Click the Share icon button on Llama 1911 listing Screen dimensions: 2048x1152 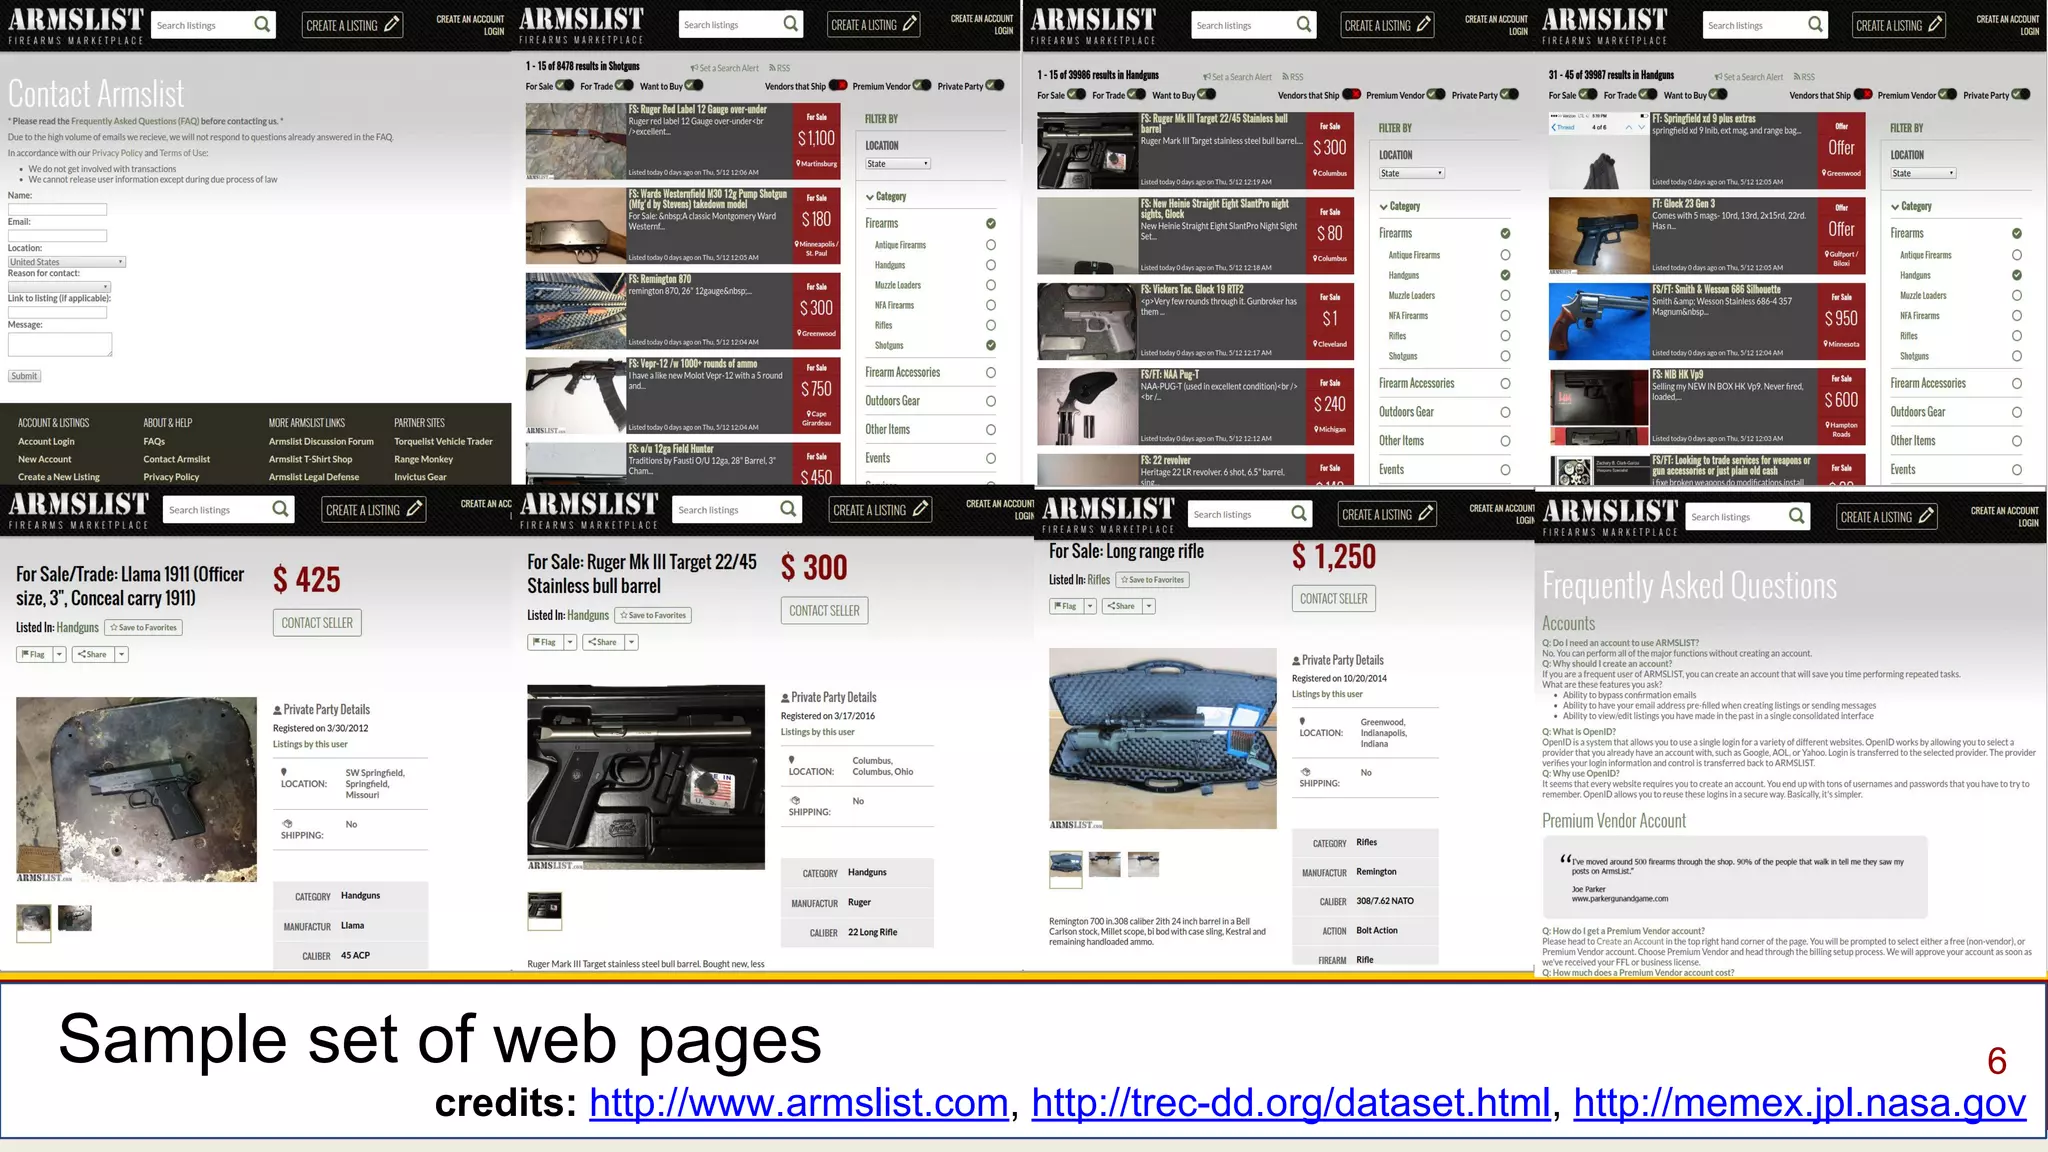tap(92, 654)
